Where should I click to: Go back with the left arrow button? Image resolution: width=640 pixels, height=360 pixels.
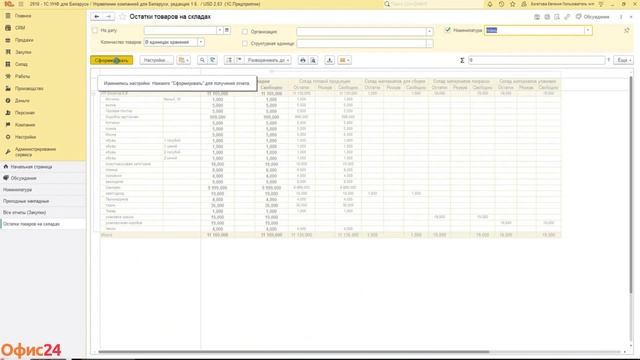[97, 17]
